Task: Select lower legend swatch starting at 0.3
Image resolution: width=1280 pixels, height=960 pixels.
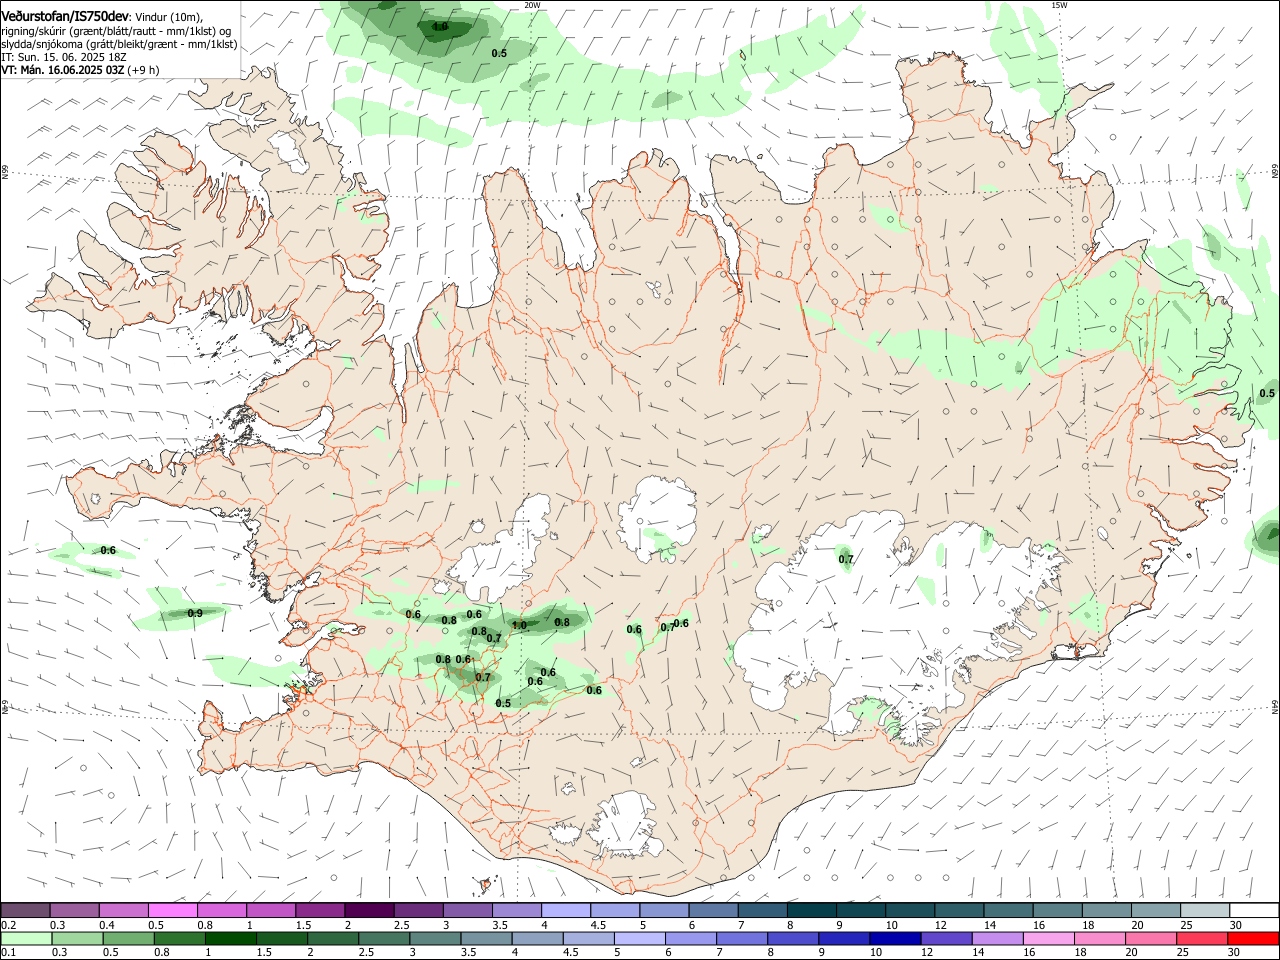Action: coord(77,938)
